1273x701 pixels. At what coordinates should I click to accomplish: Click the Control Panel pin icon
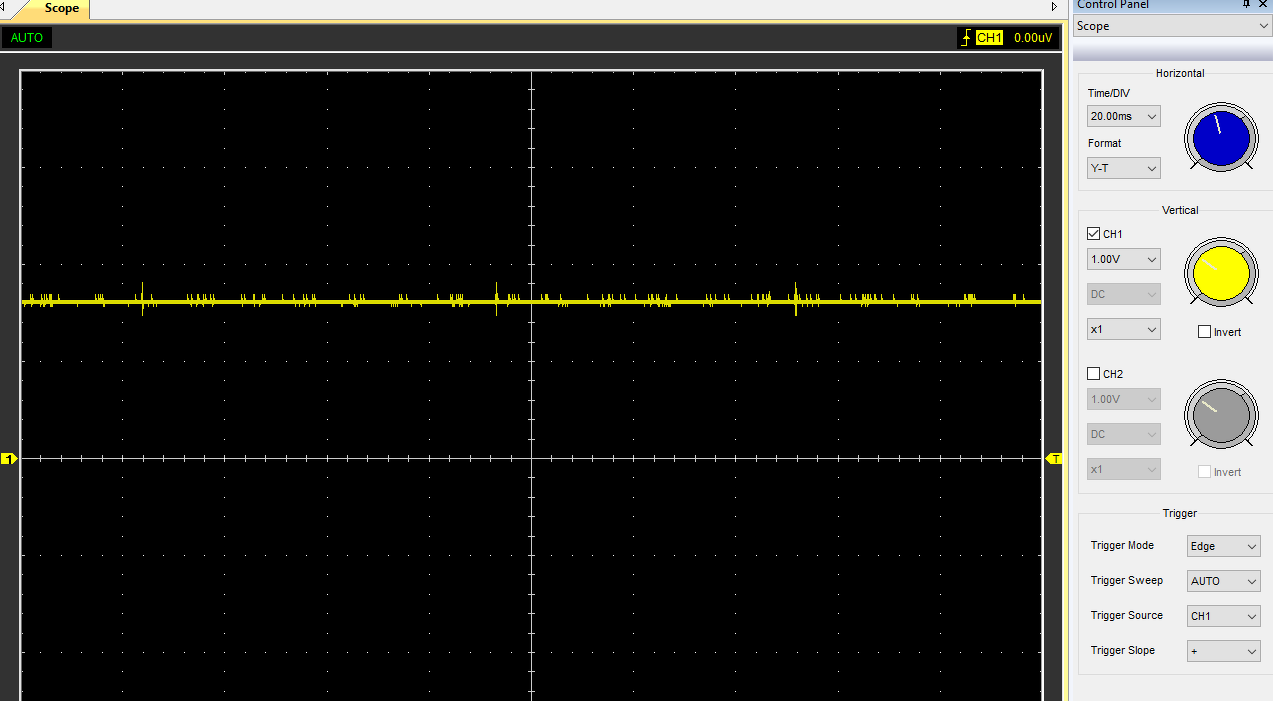click(x=1246, y=5)
